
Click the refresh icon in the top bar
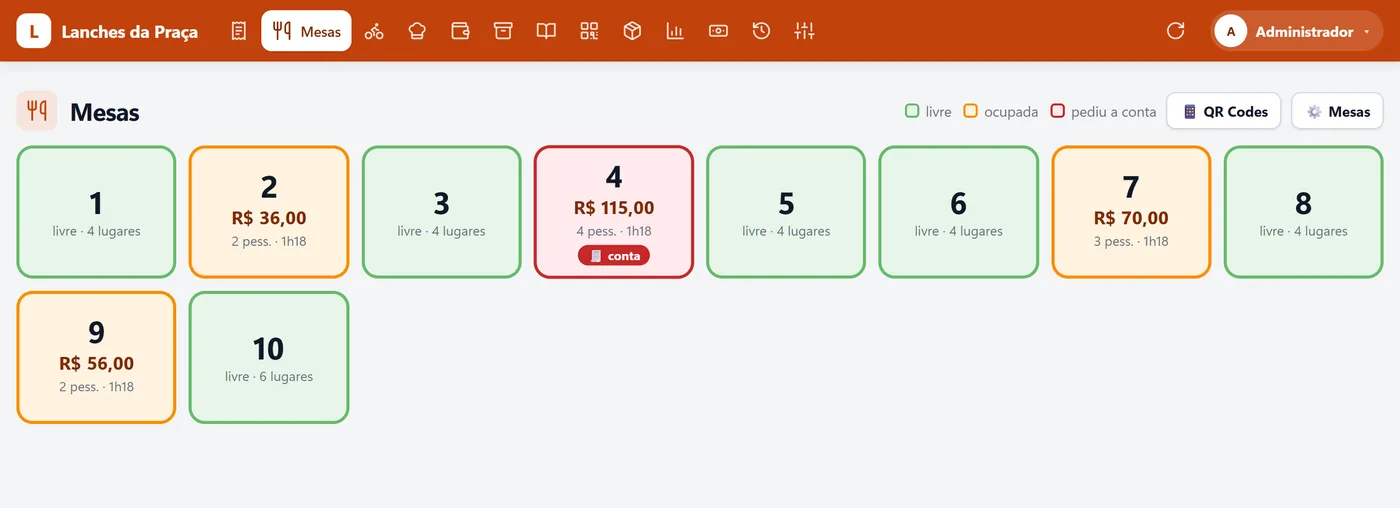pos(1176,31)
